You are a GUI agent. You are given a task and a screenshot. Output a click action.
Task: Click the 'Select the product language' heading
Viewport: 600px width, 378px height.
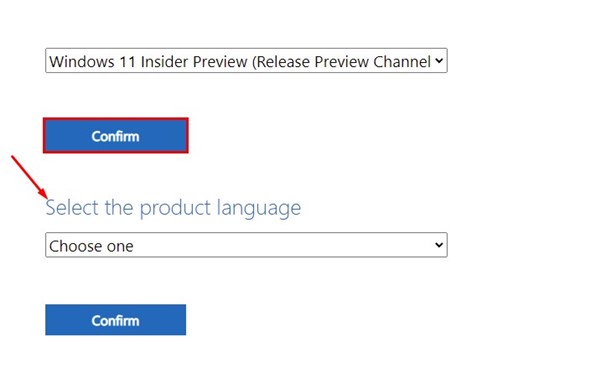point(173,209)
